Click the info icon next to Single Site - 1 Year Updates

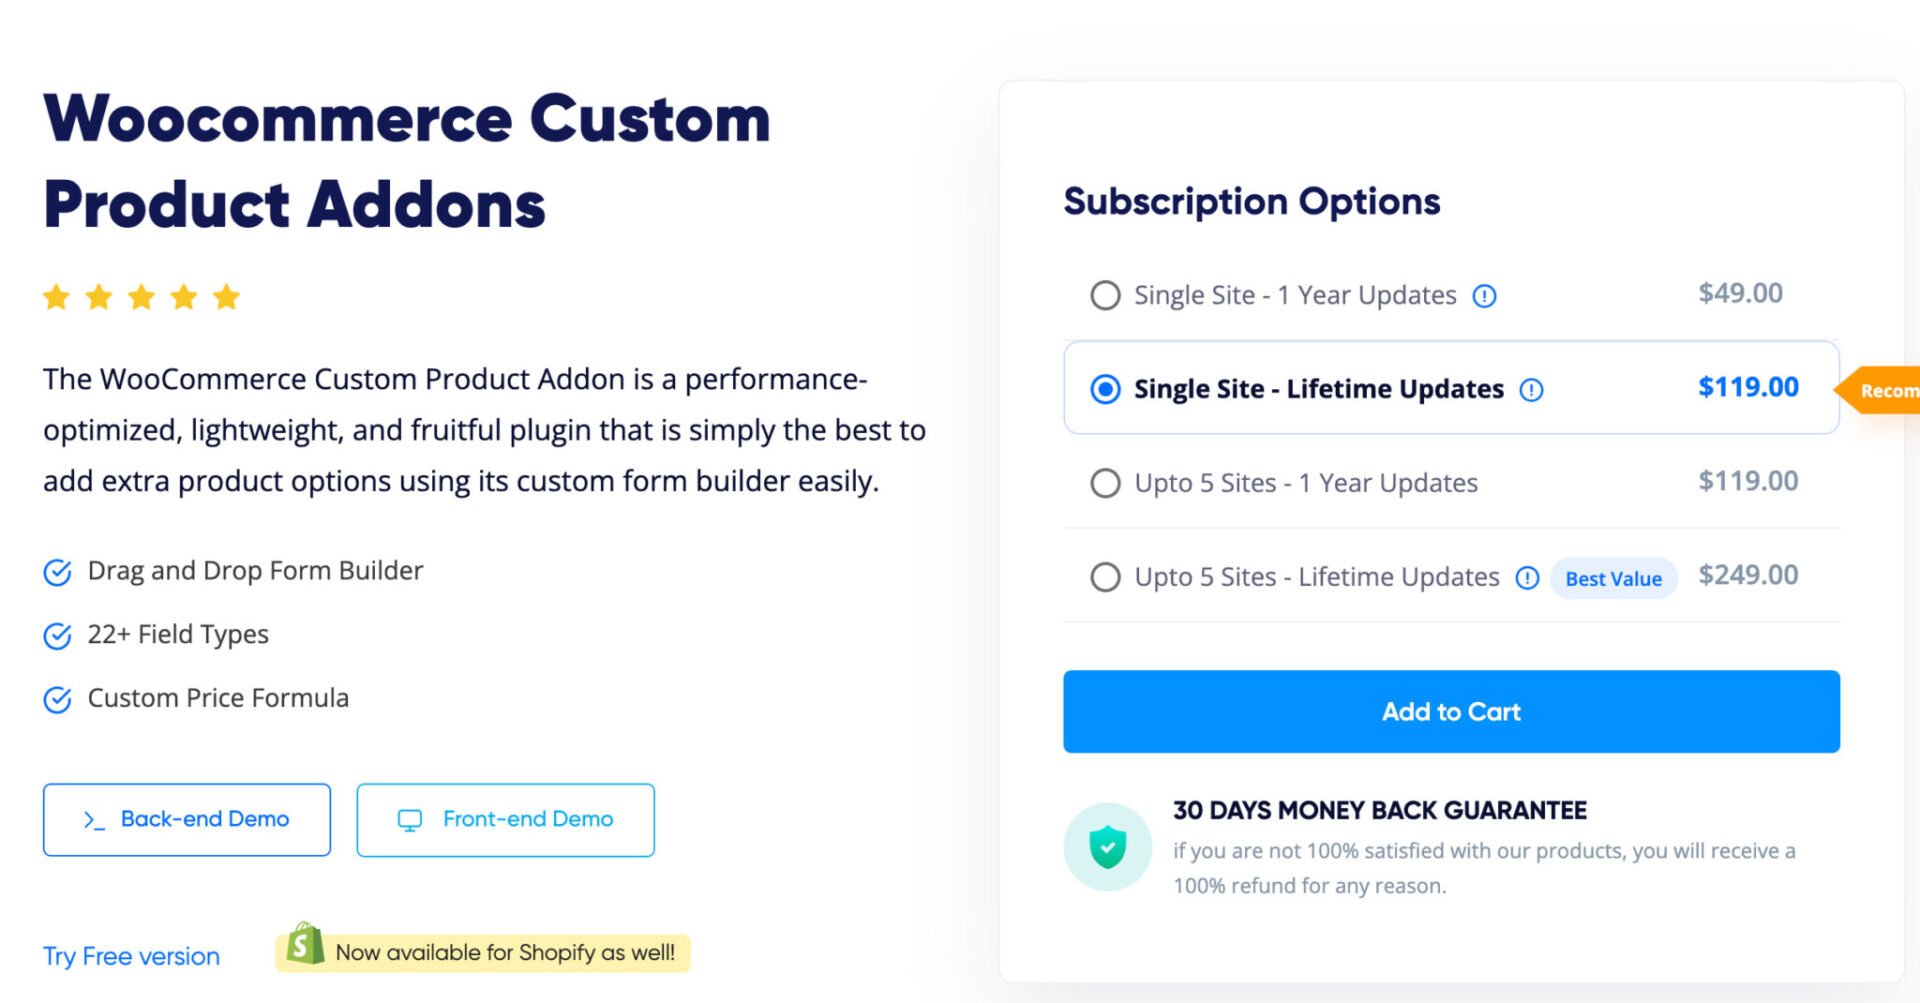(1486, 296)
